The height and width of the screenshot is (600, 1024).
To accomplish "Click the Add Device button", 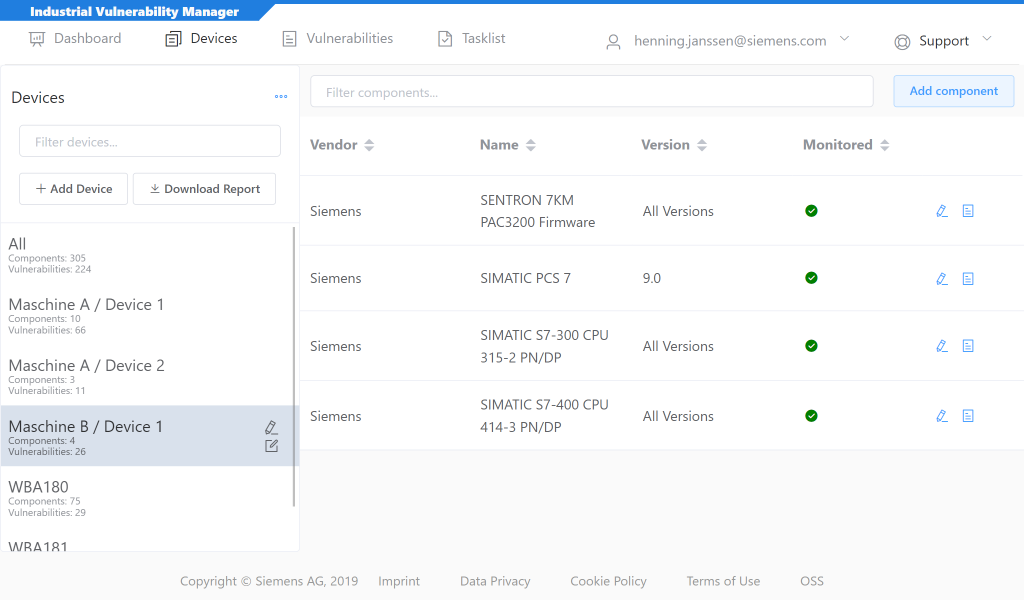I will coord(73,189).
